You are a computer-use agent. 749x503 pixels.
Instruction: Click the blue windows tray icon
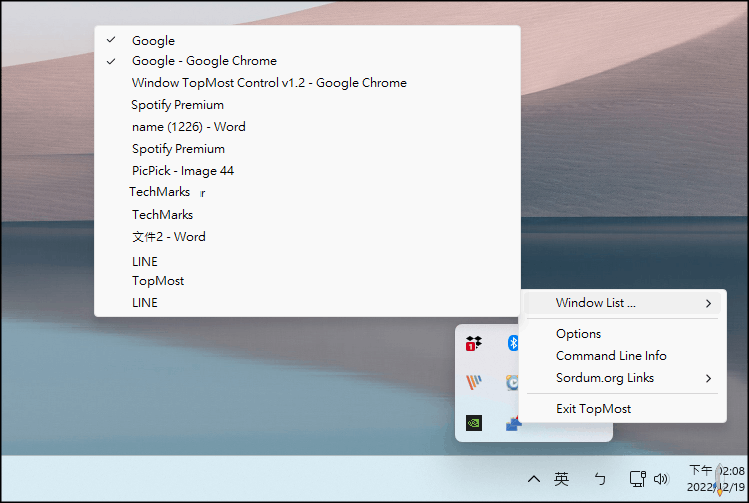click(x=512, y=423)
